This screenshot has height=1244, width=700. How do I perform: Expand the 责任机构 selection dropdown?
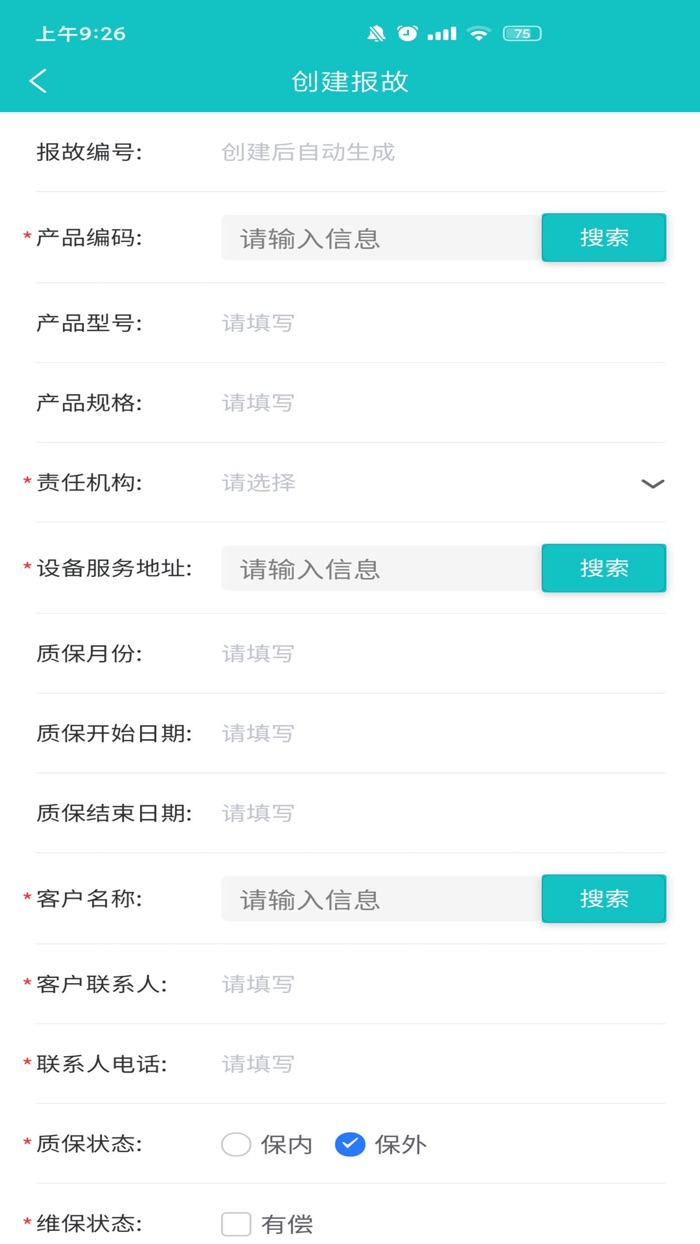tap(651, 483)
